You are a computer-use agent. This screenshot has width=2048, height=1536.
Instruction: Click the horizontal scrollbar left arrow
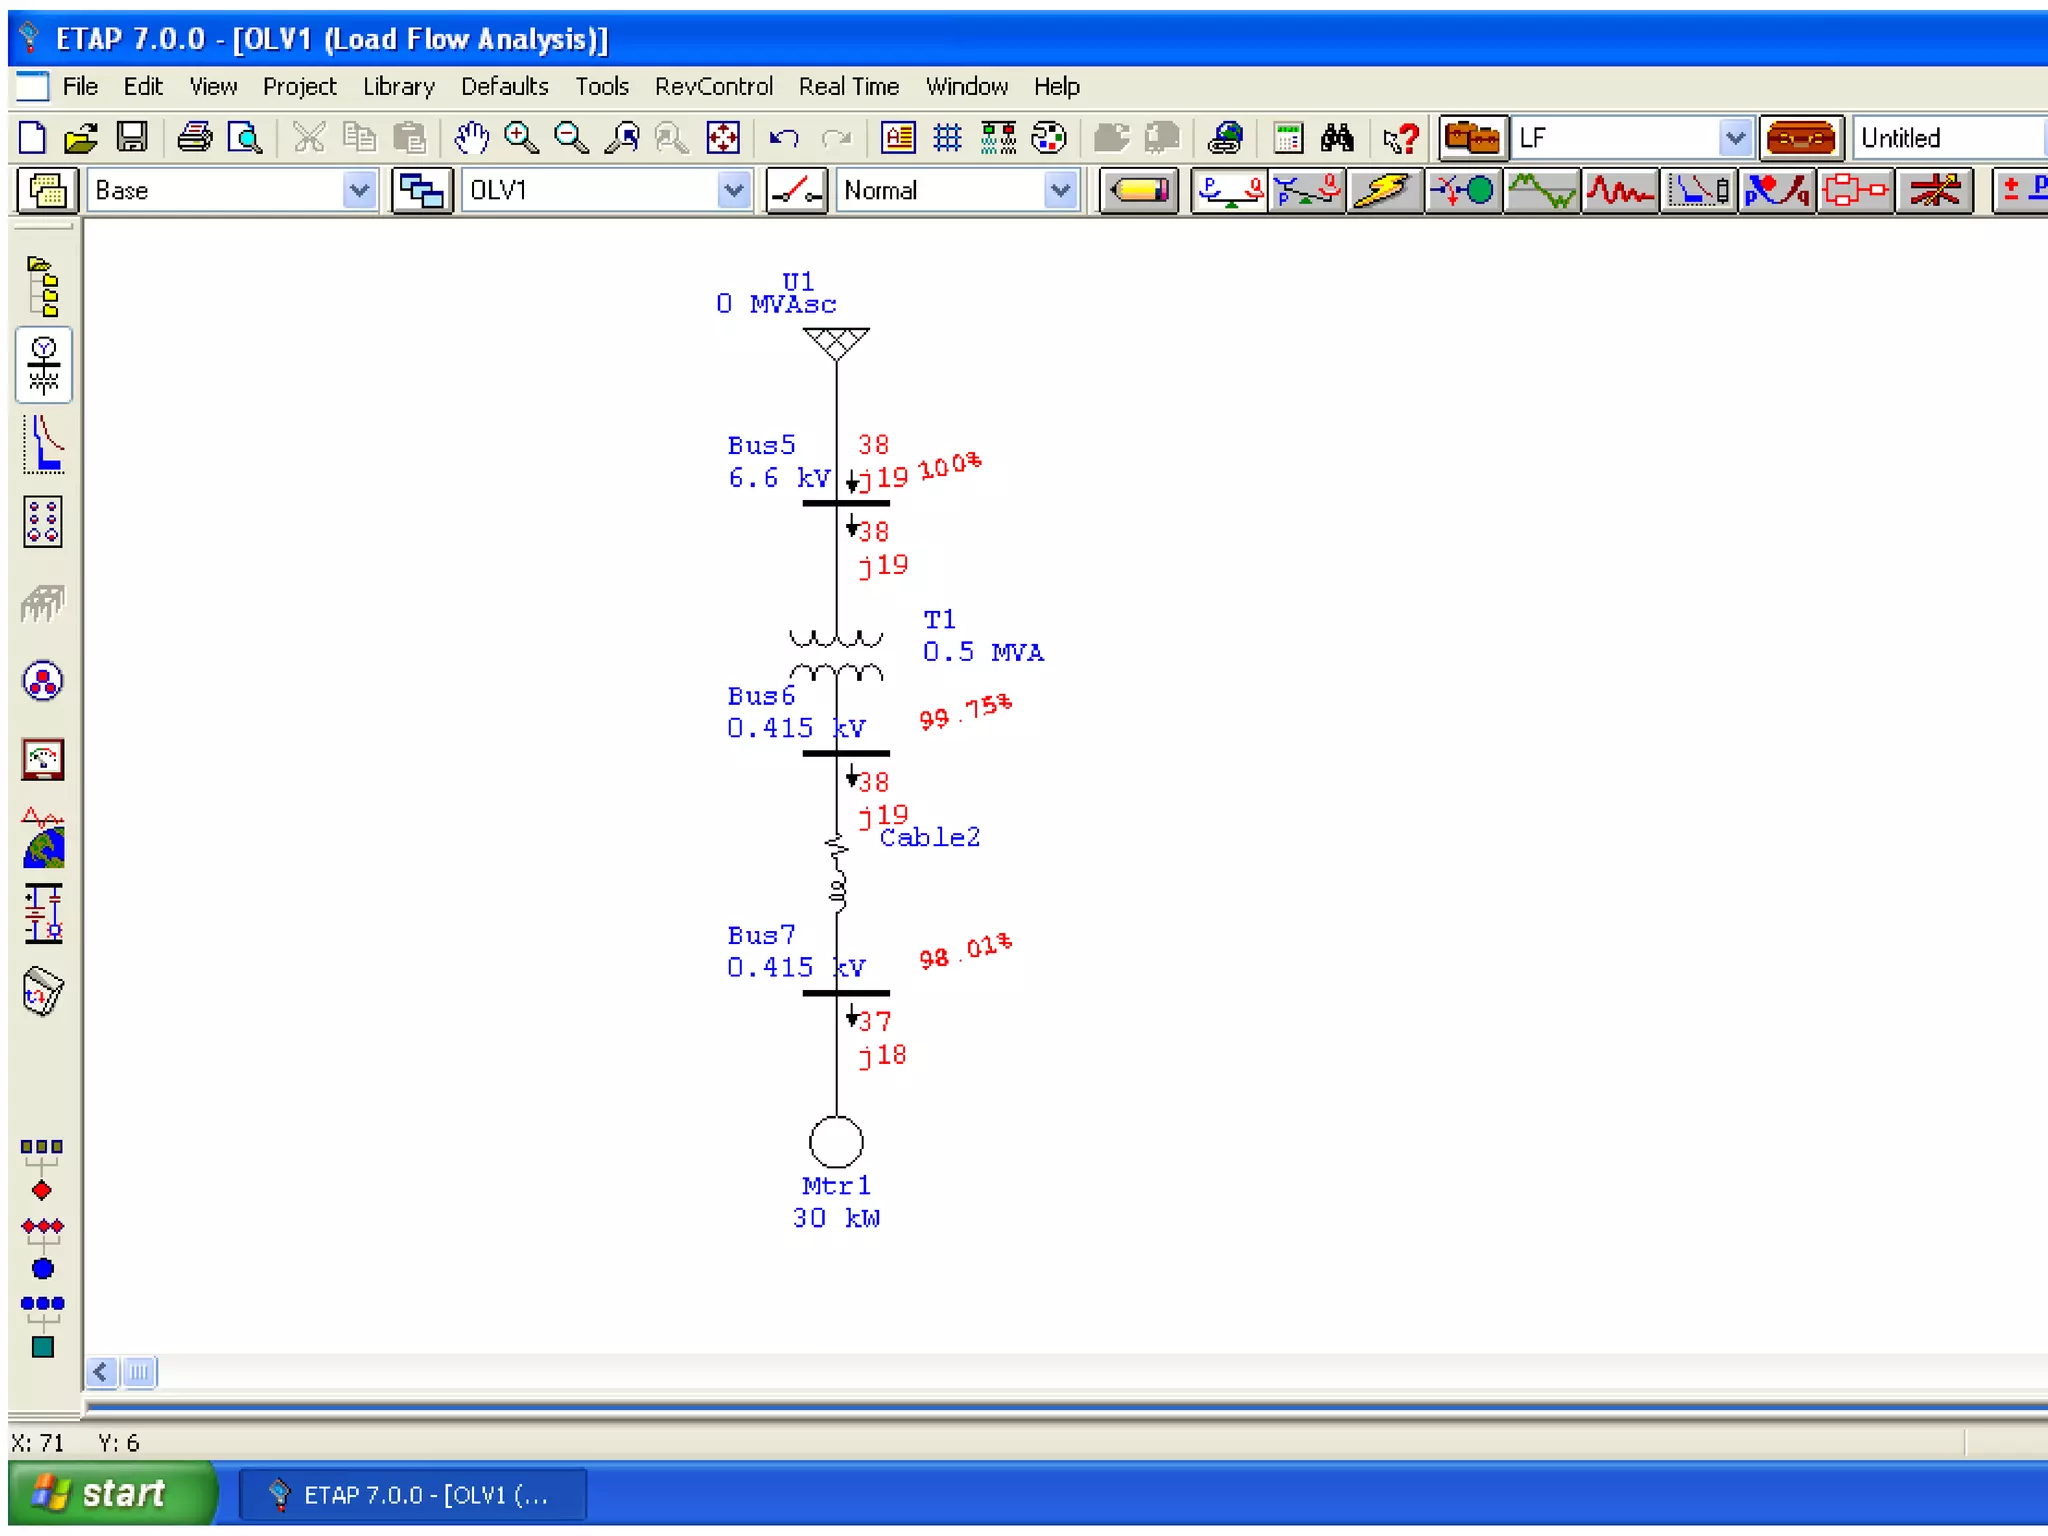coord(100,1371)
